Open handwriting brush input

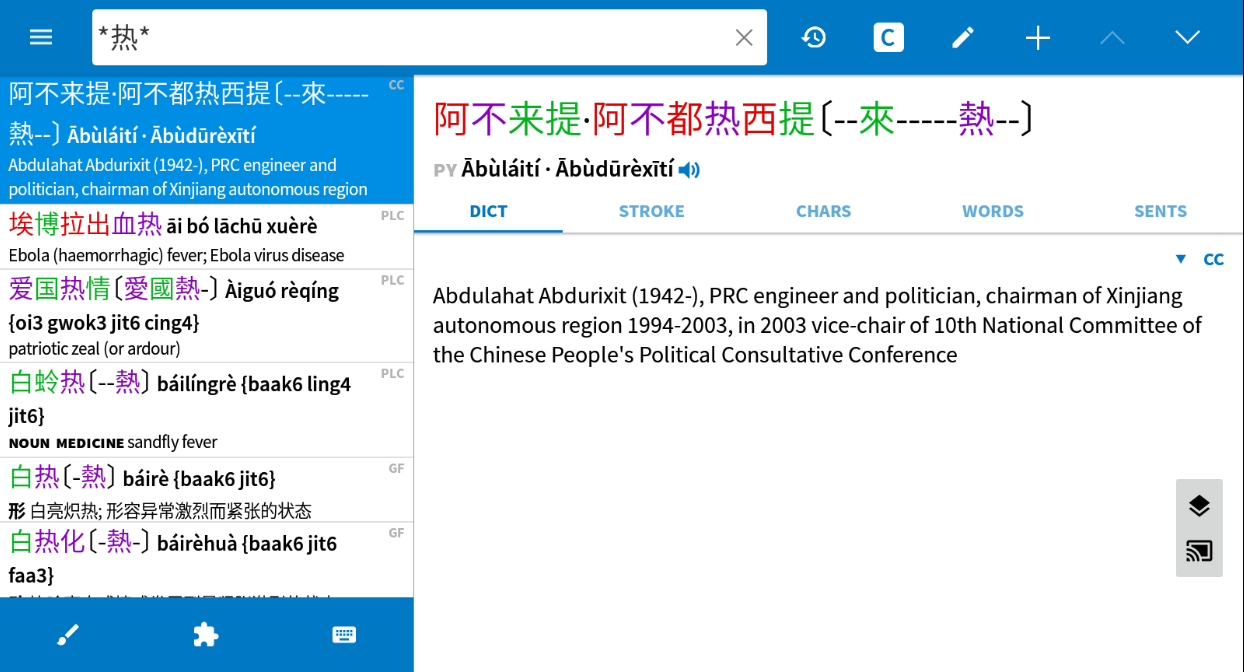[x=68, y=635]
